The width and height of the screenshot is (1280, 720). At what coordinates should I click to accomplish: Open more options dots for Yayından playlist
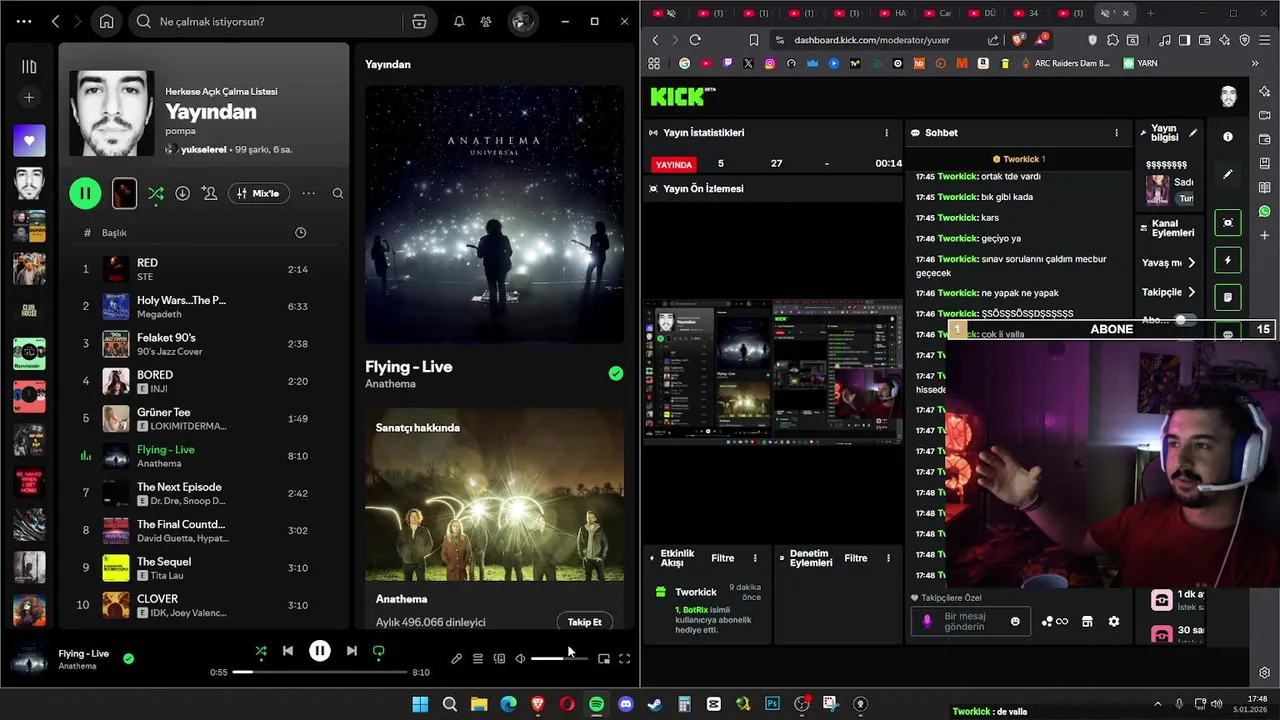(x=309, y=193)
